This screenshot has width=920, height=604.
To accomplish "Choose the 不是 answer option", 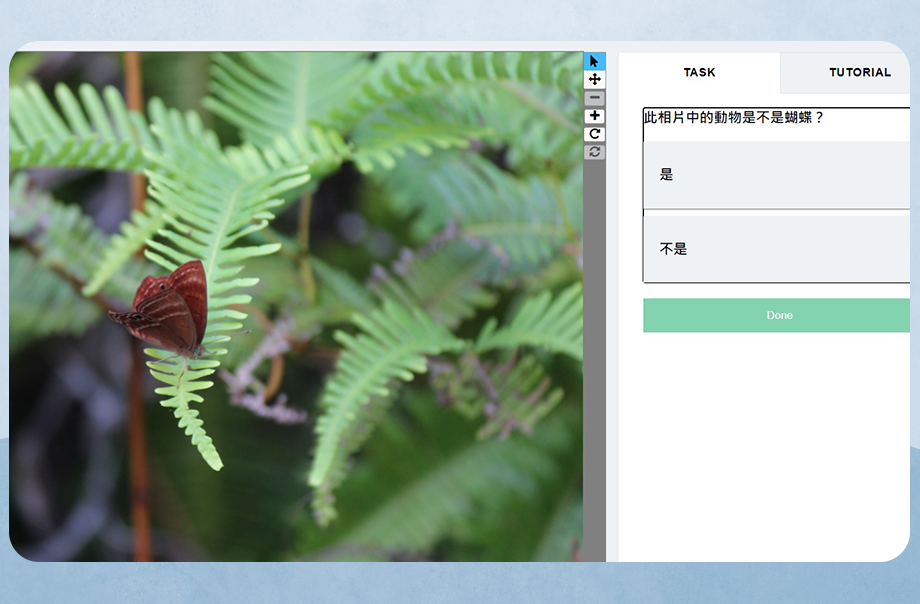I will [776, 249].
